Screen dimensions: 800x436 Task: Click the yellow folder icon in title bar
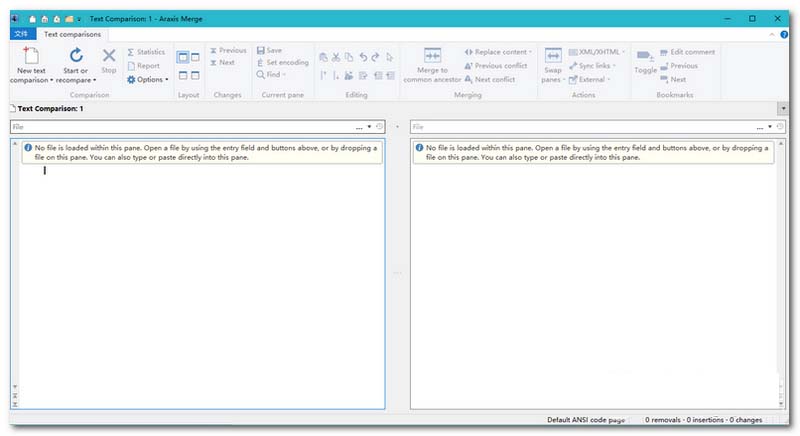[x=69, y=19]
